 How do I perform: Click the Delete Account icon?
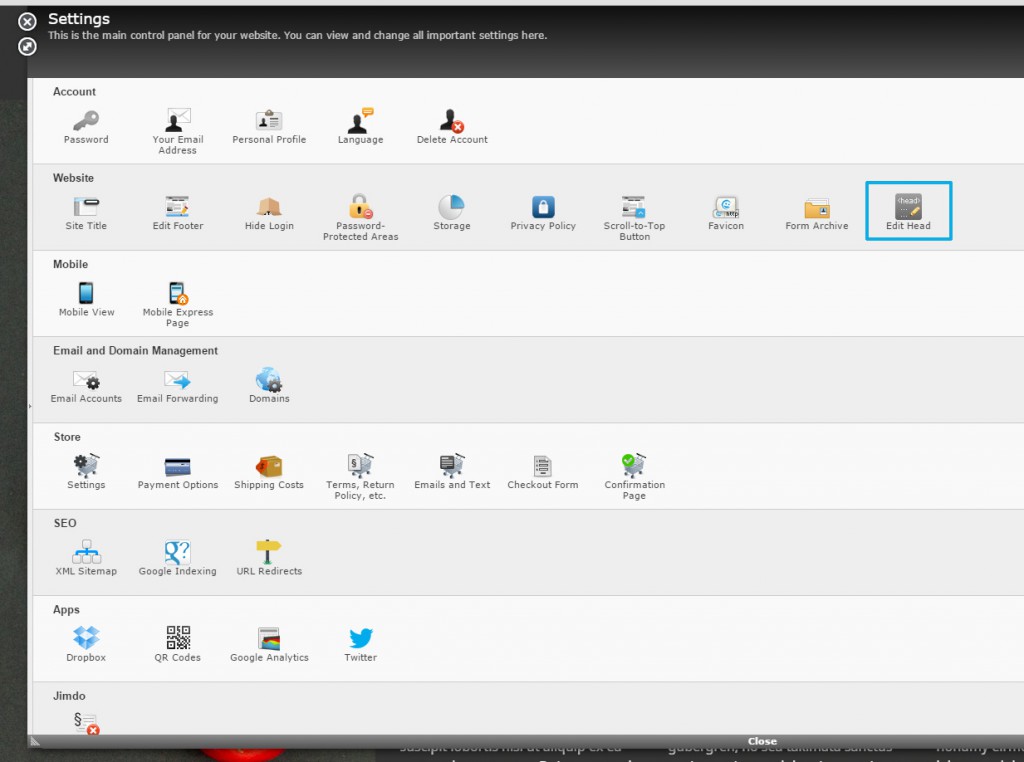pos(452,122)
